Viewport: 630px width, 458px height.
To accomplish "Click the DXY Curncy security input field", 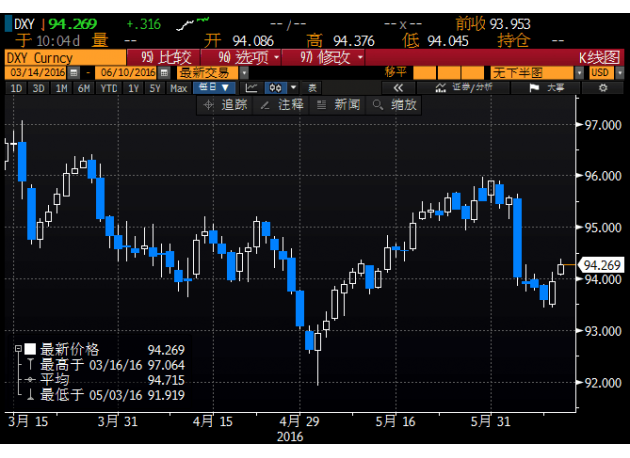I will click(60, 58).
